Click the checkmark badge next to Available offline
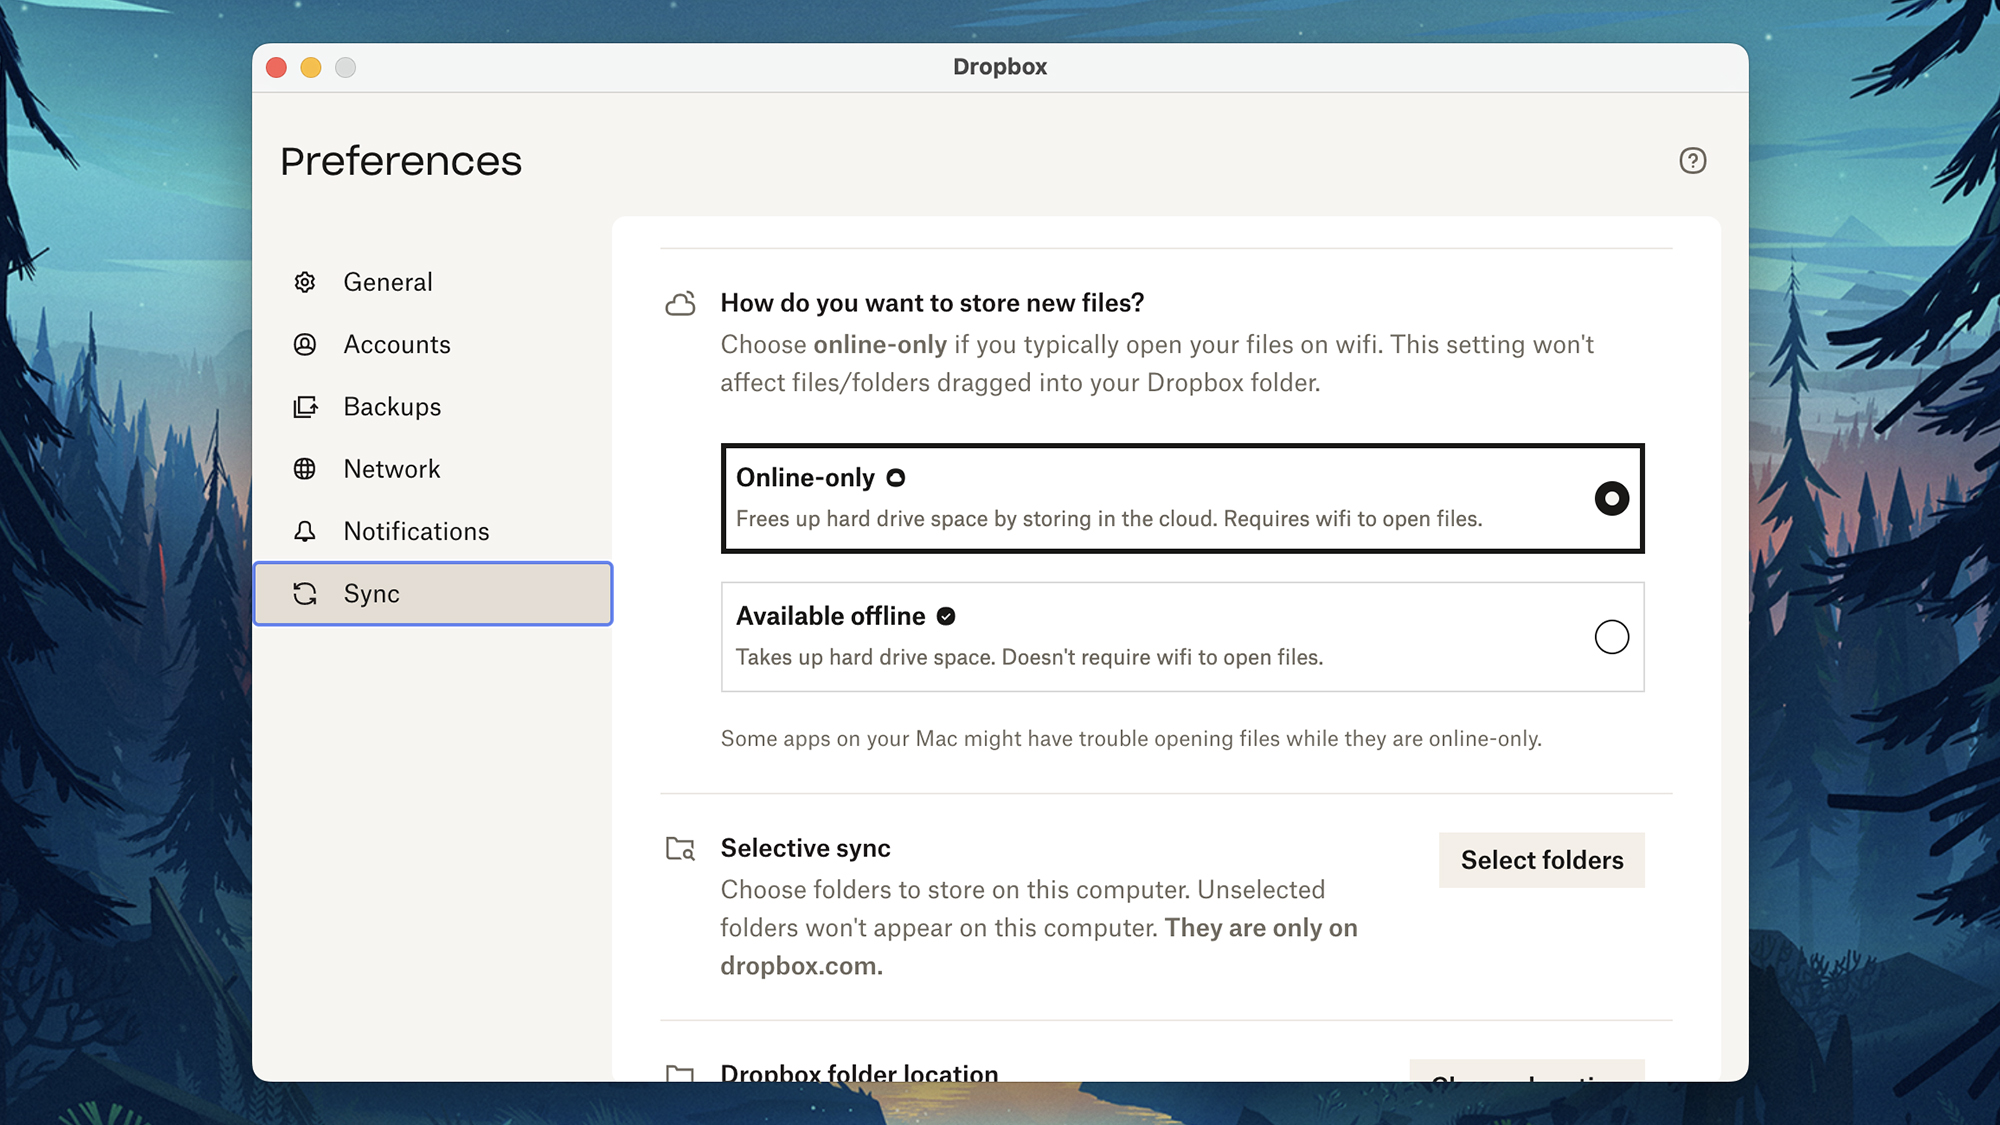Image resolution: width=2000 pixels, height=1125 pixels. tap(946, 616)
